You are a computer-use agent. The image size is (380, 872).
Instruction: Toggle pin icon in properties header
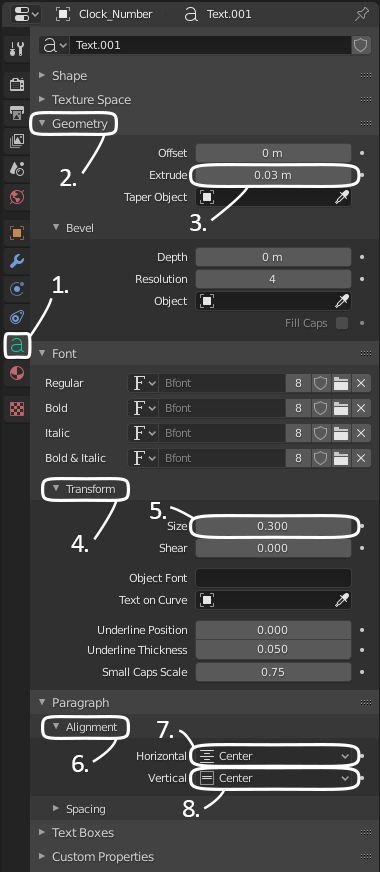point(362,14)
